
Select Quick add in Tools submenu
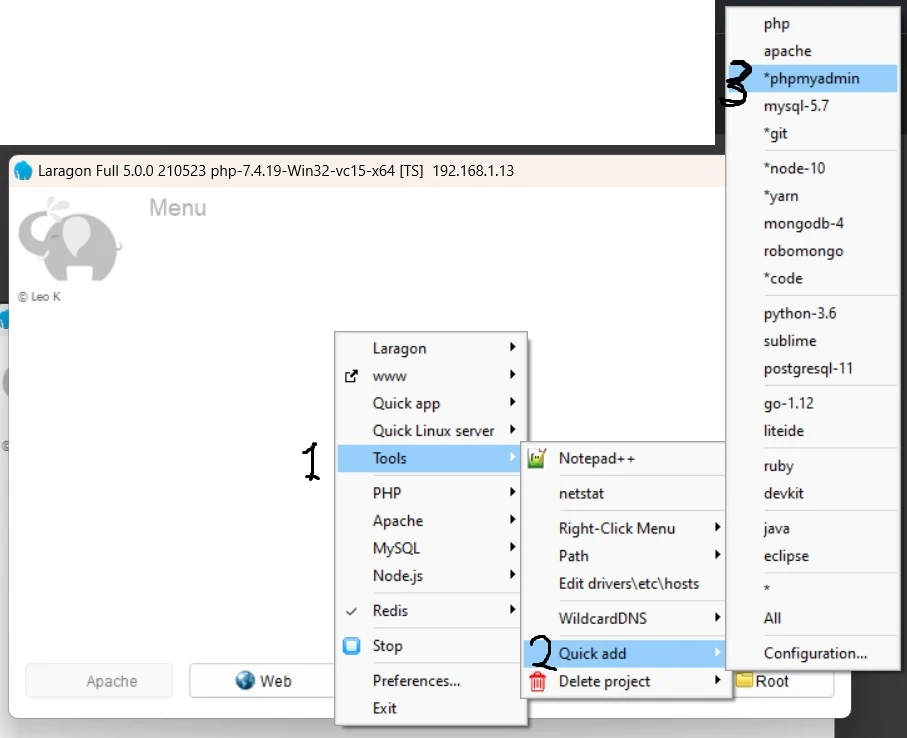pos(625,654)
